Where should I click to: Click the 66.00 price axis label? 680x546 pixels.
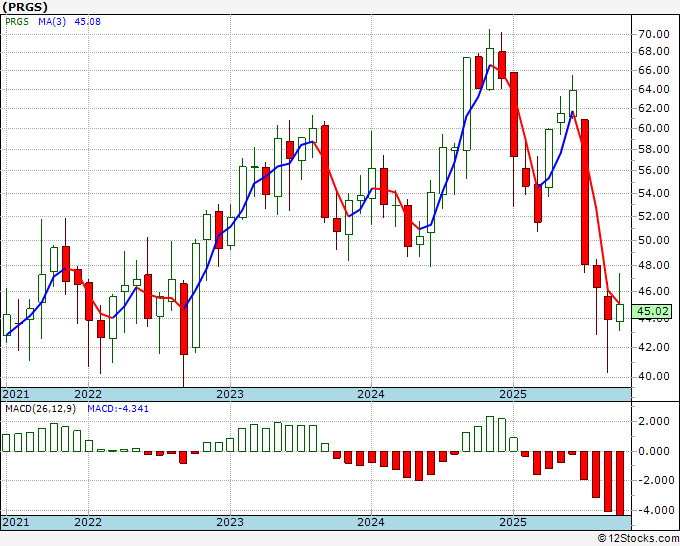(x=654, y=70)
